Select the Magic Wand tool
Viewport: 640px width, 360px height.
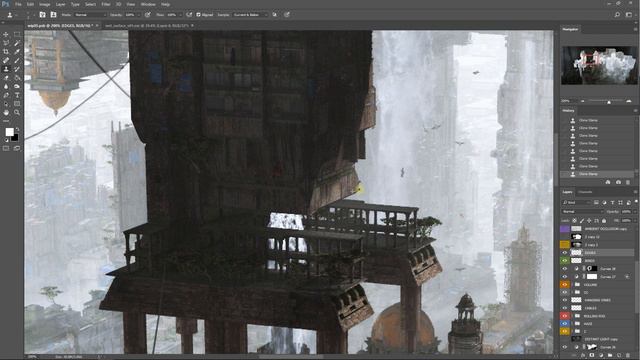[17, 43]
